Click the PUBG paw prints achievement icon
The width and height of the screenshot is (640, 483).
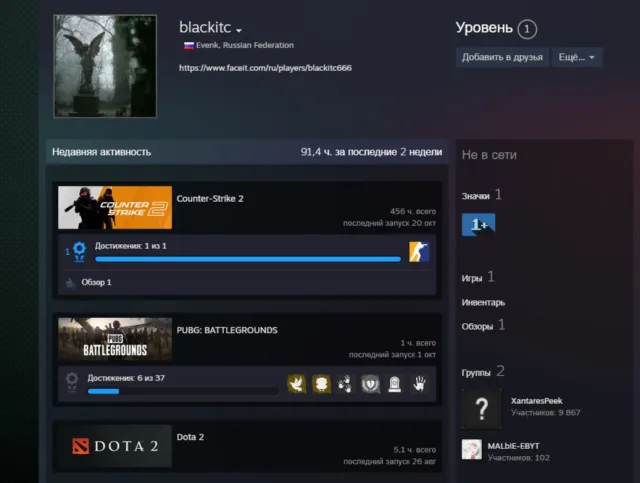346,384
